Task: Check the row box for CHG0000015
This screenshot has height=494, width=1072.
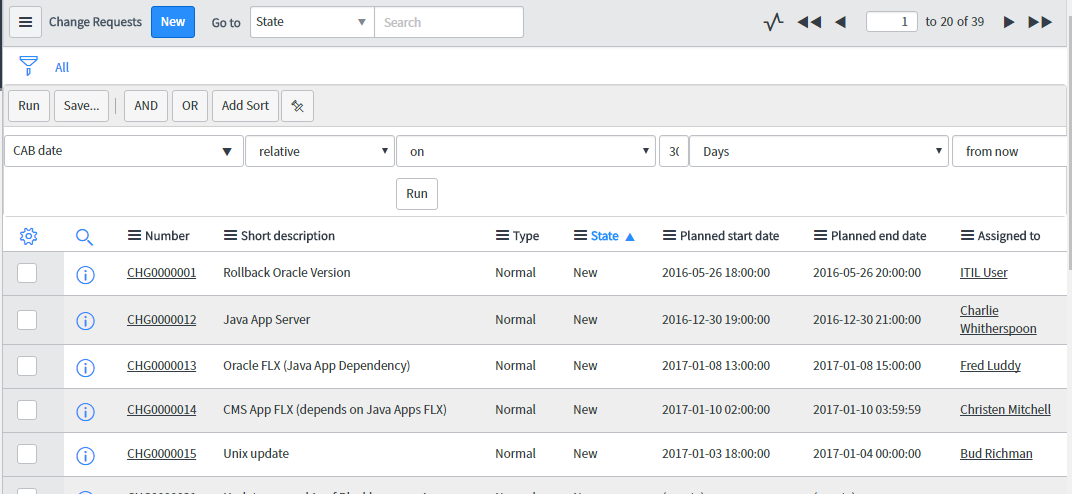Action: (x=27, y=454)
